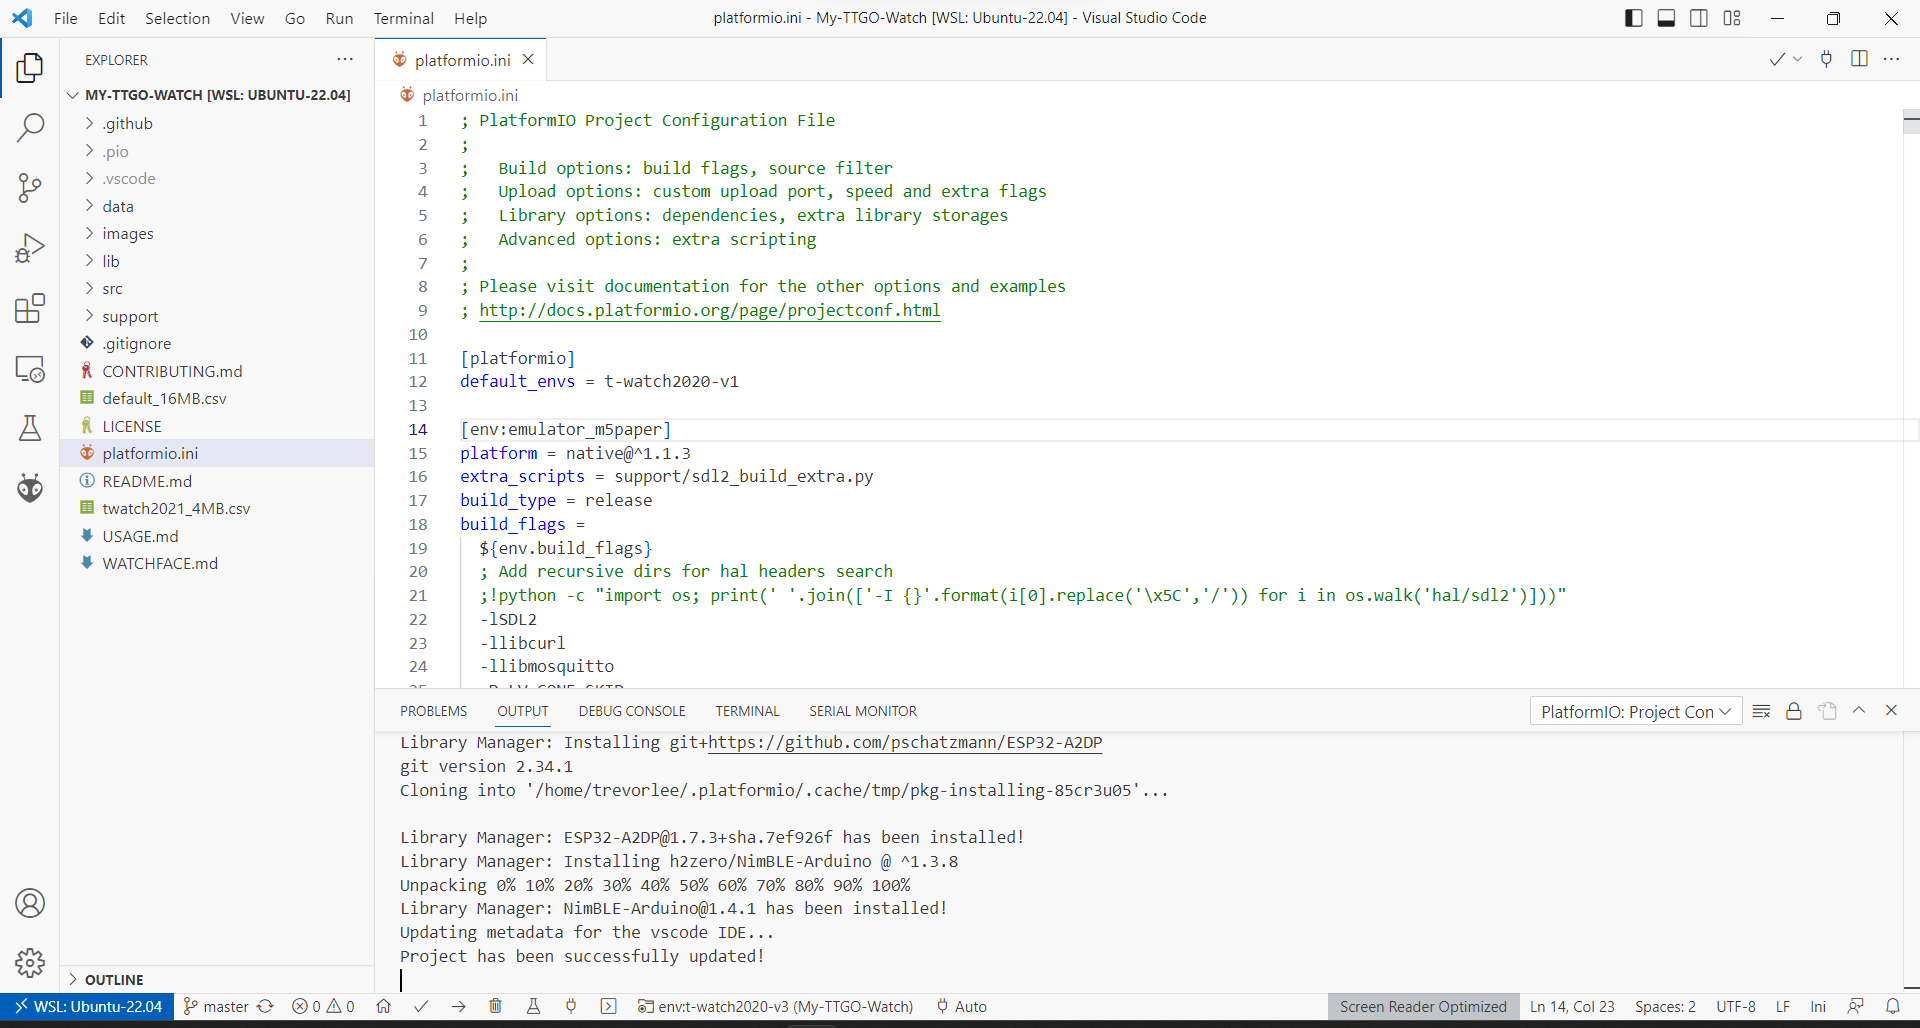Open the projectconf.html documentation link

710,310
